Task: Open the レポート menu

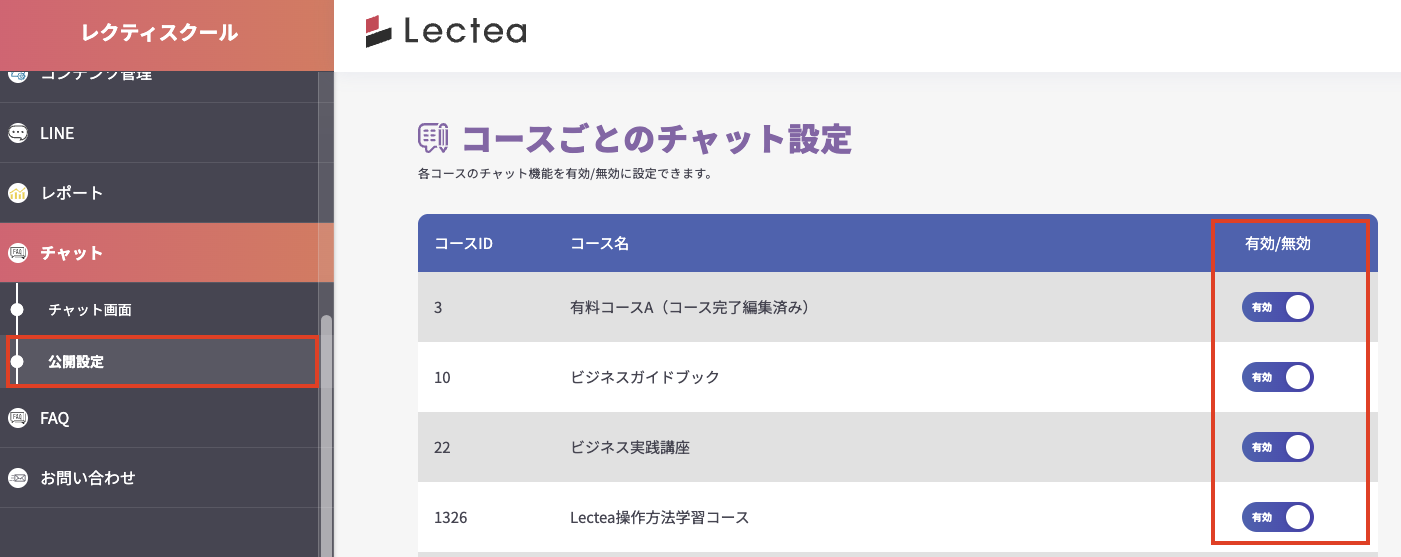Action: coord(72,193)
